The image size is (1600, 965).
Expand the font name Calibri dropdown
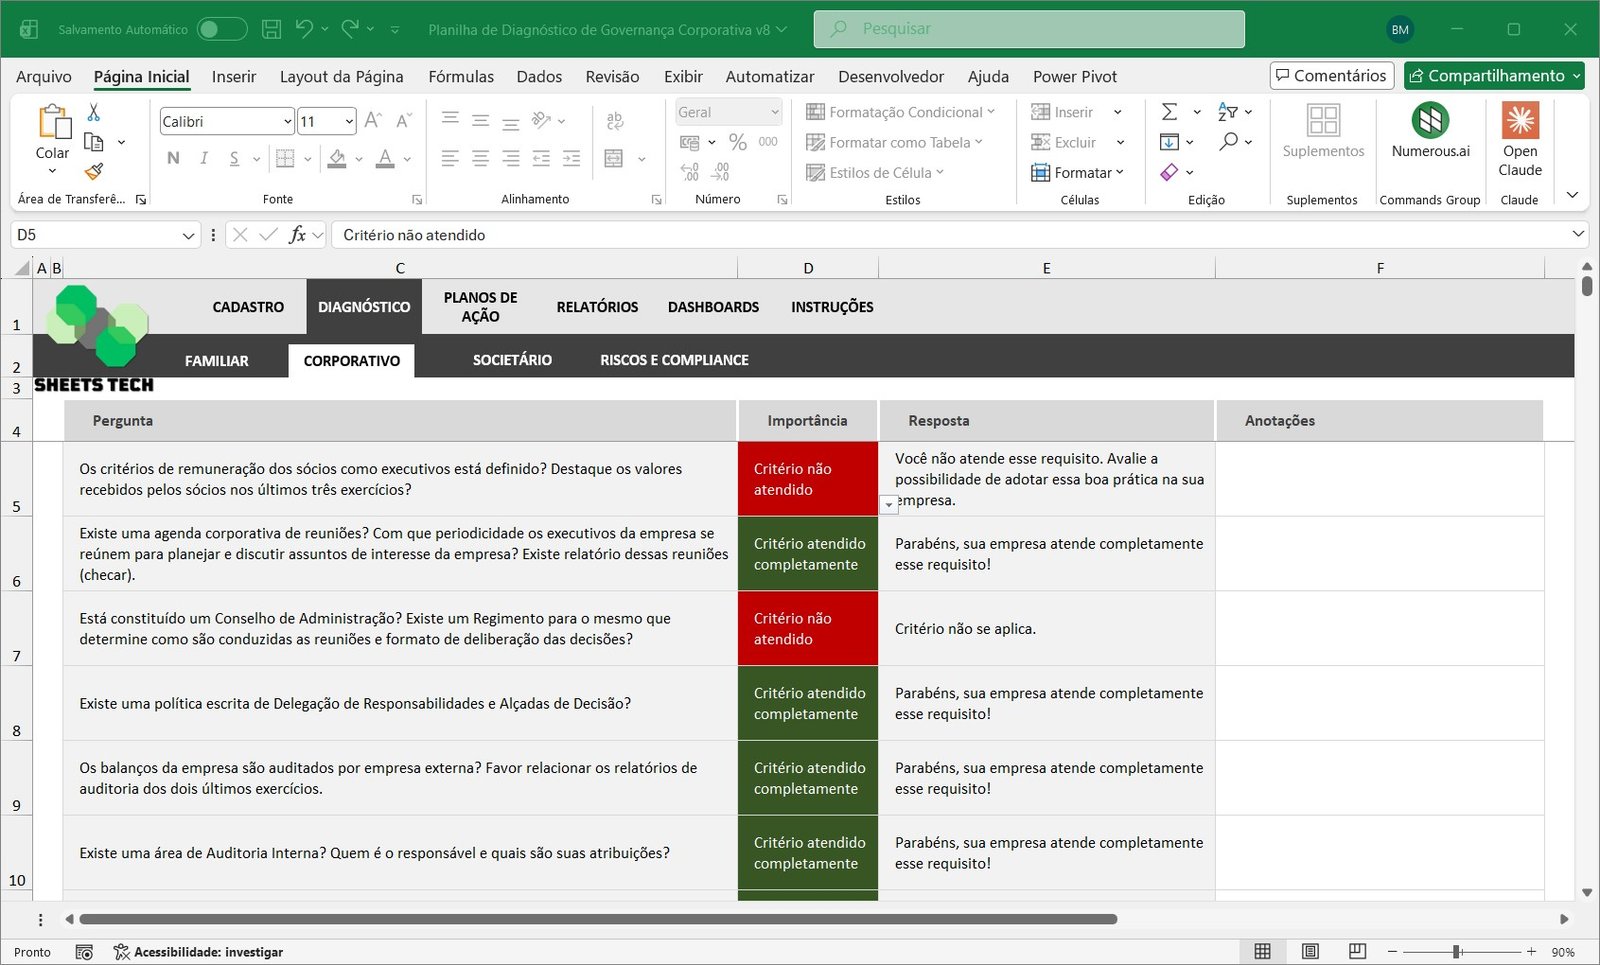(x=288, y=122)
